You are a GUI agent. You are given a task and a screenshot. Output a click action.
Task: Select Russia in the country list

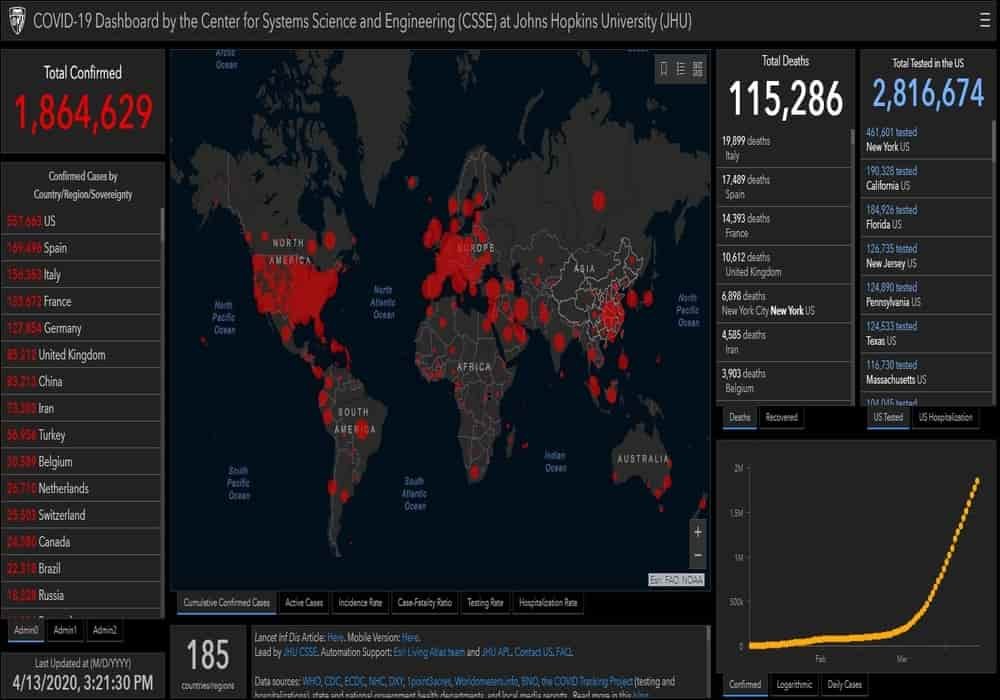(81, 595)
